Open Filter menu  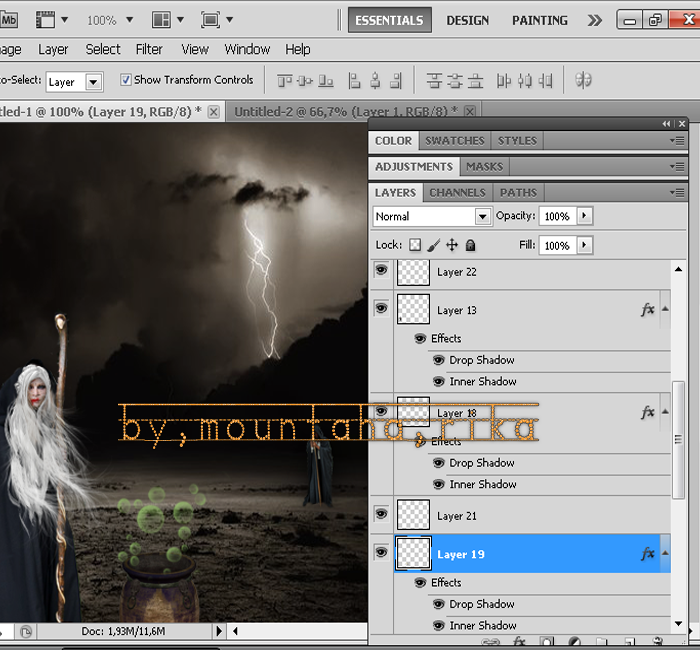[149, 49]
